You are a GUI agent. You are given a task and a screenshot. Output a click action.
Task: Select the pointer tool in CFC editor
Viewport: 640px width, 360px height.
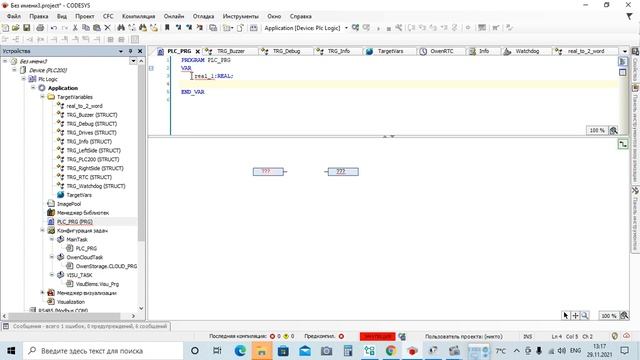tap(566, 316)
